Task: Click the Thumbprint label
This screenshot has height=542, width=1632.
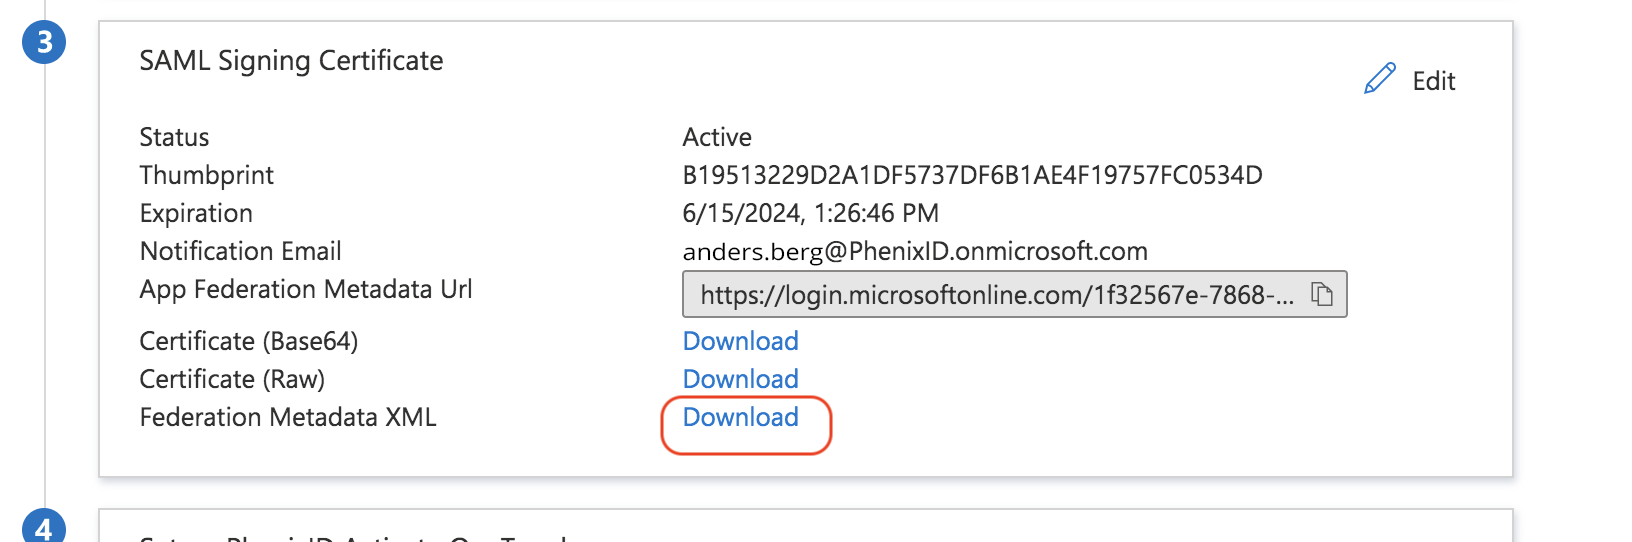Action: pyautogui.click(x=206, y=175)
